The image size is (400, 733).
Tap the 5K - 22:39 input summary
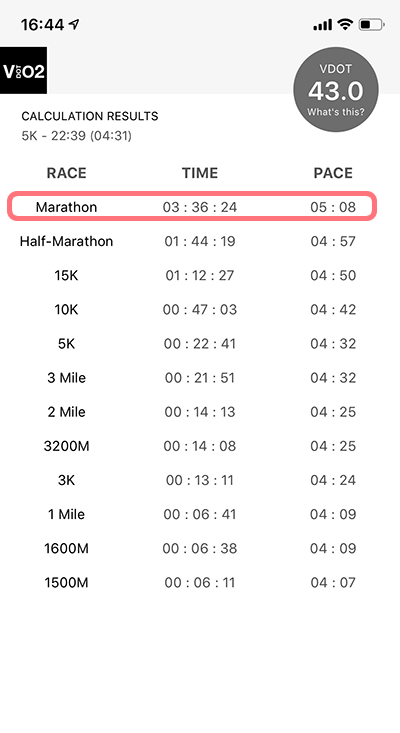(77, 136)
